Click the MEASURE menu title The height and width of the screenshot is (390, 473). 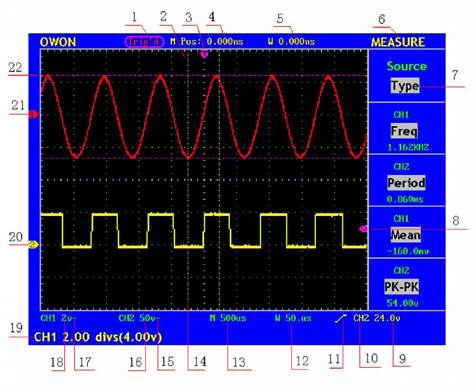(x=398, y=42)
